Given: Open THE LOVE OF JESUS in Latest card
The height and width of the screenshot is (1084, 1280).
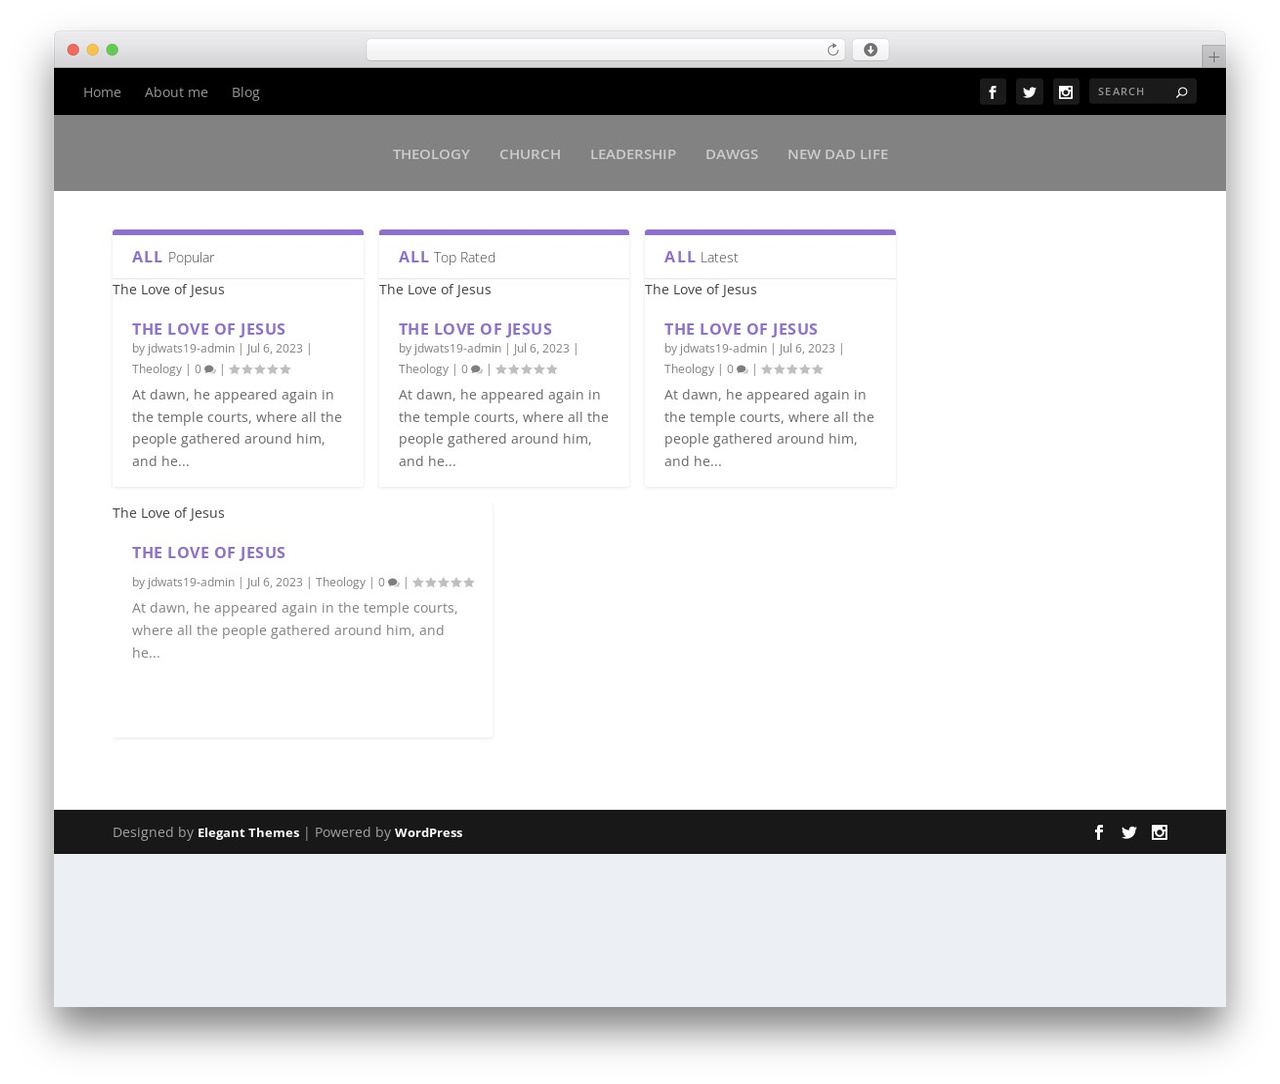Looking at the screenshot, I should pos(741,329).
